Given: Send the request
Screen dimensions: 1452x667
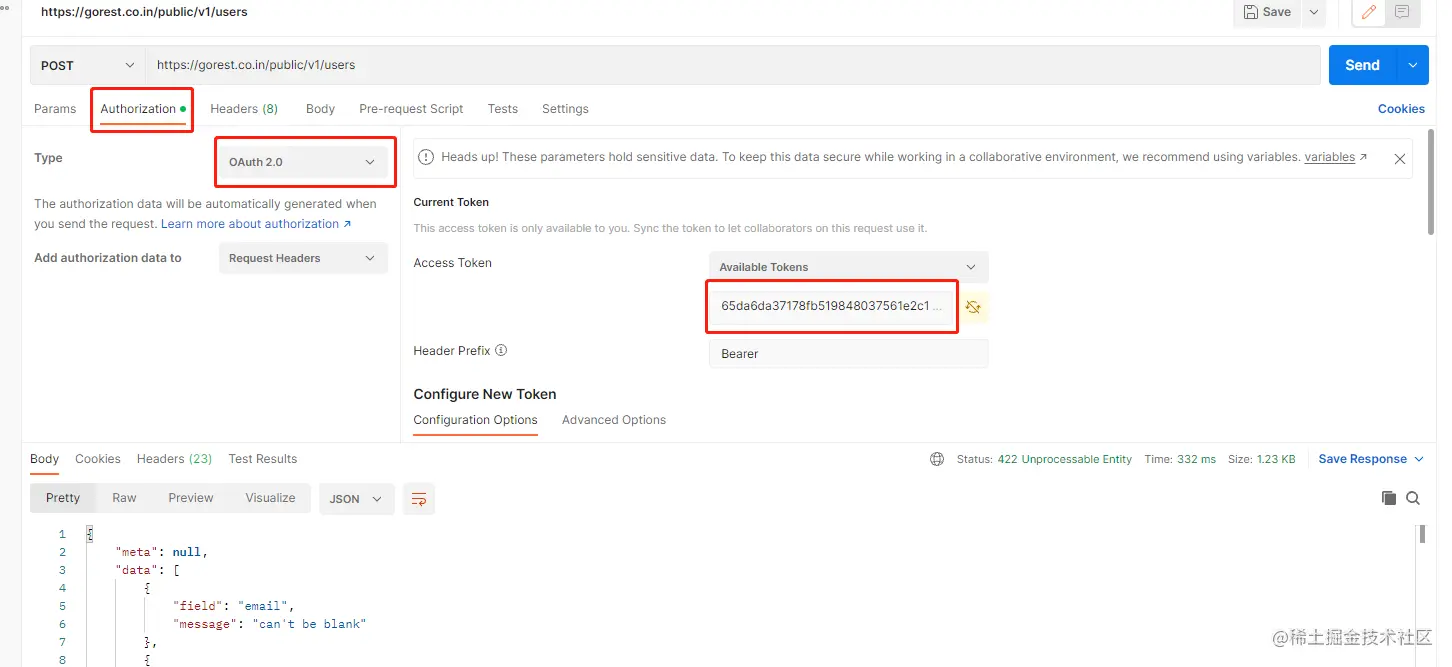Looking at the screenshot, I should pos(1362,65).
